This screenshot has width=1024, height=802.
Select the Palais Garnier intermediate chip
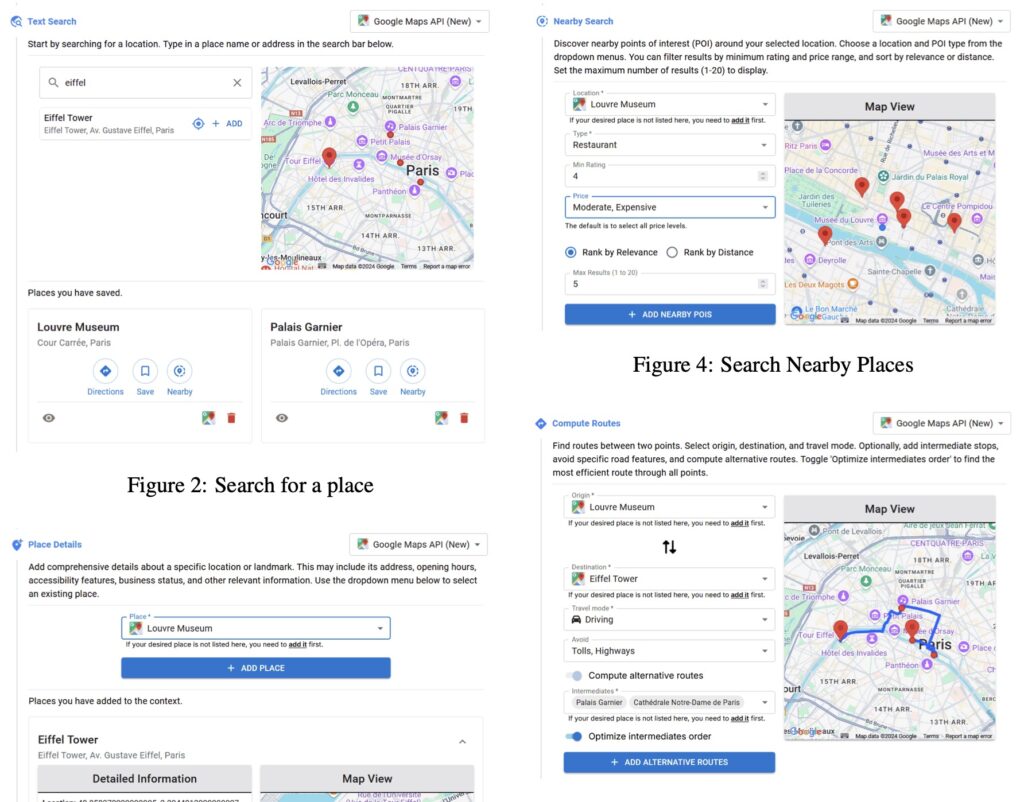599,703
